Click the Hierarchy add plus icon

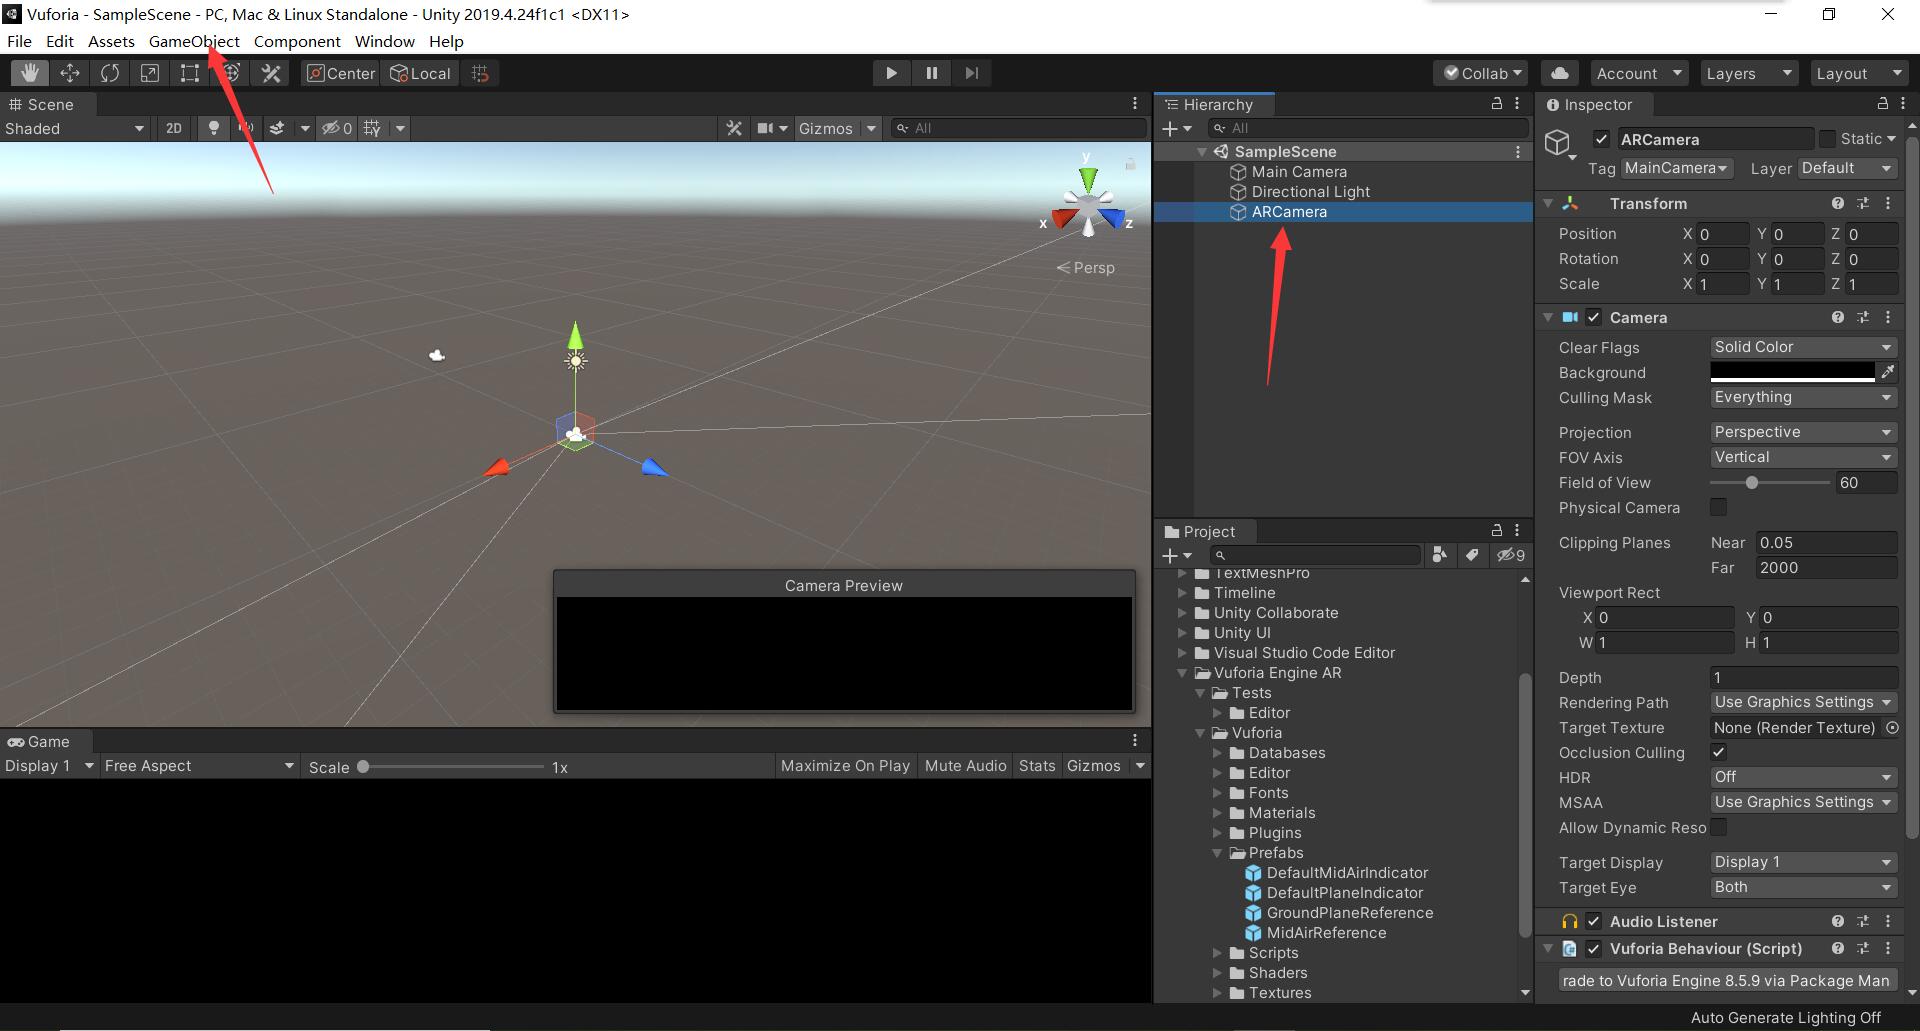(1170, 128)
